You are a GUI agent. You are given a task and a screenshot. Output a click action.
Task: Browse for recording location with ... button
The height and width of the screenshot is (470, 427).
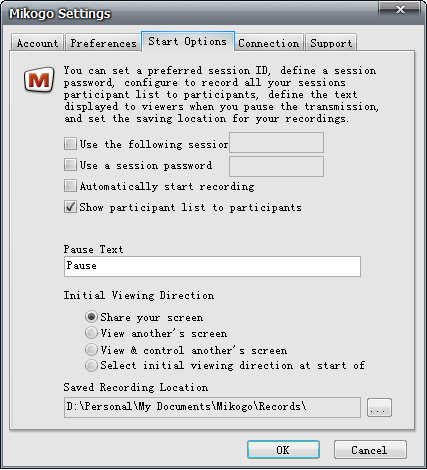pyautogui.click(x=379, y=407)
